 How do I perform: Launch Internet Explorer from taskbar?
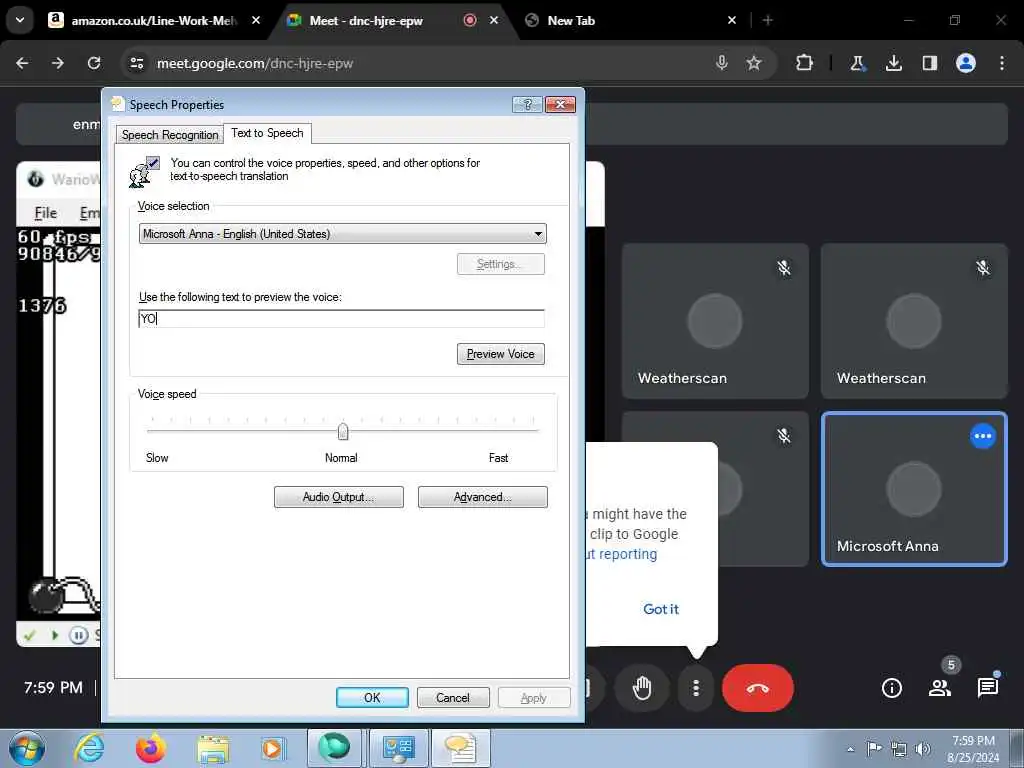[89, 748]
